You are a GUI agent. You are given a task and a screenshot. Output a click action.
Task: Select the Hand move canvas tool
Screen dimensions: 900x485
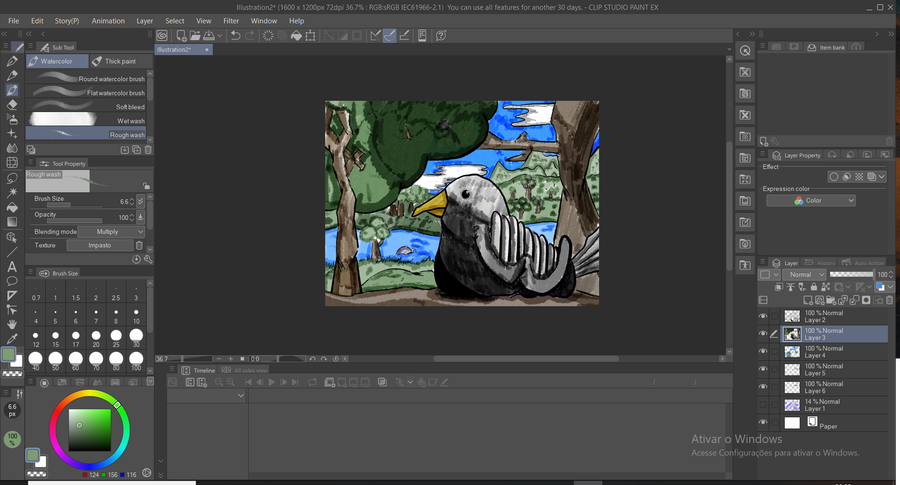click(12, 324)
